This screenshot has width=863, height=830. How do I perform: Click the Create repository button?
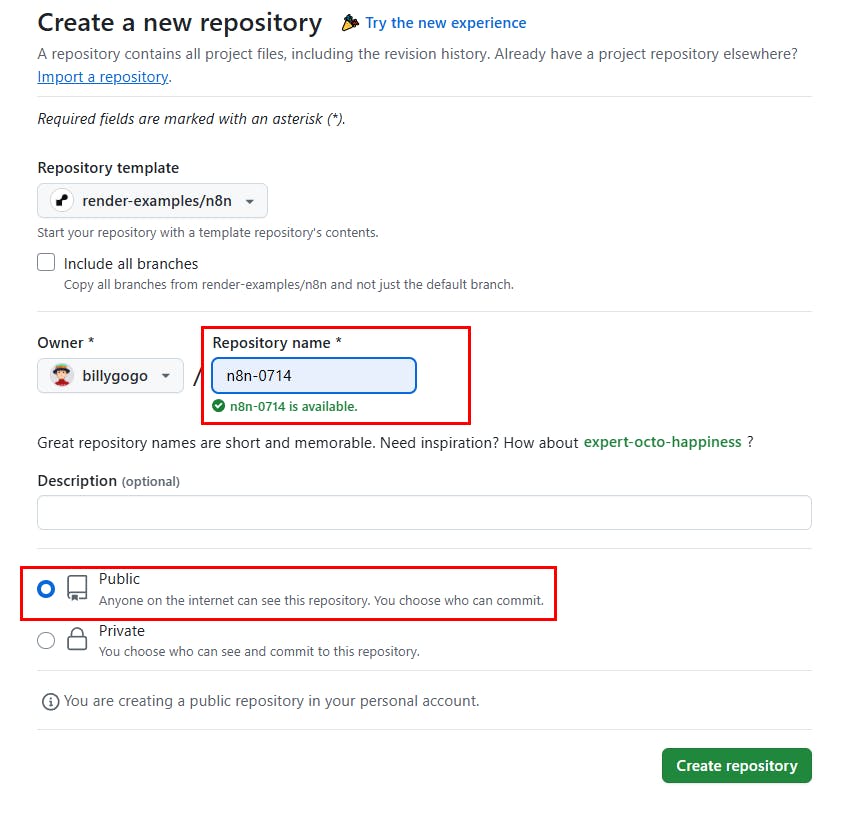737,766
